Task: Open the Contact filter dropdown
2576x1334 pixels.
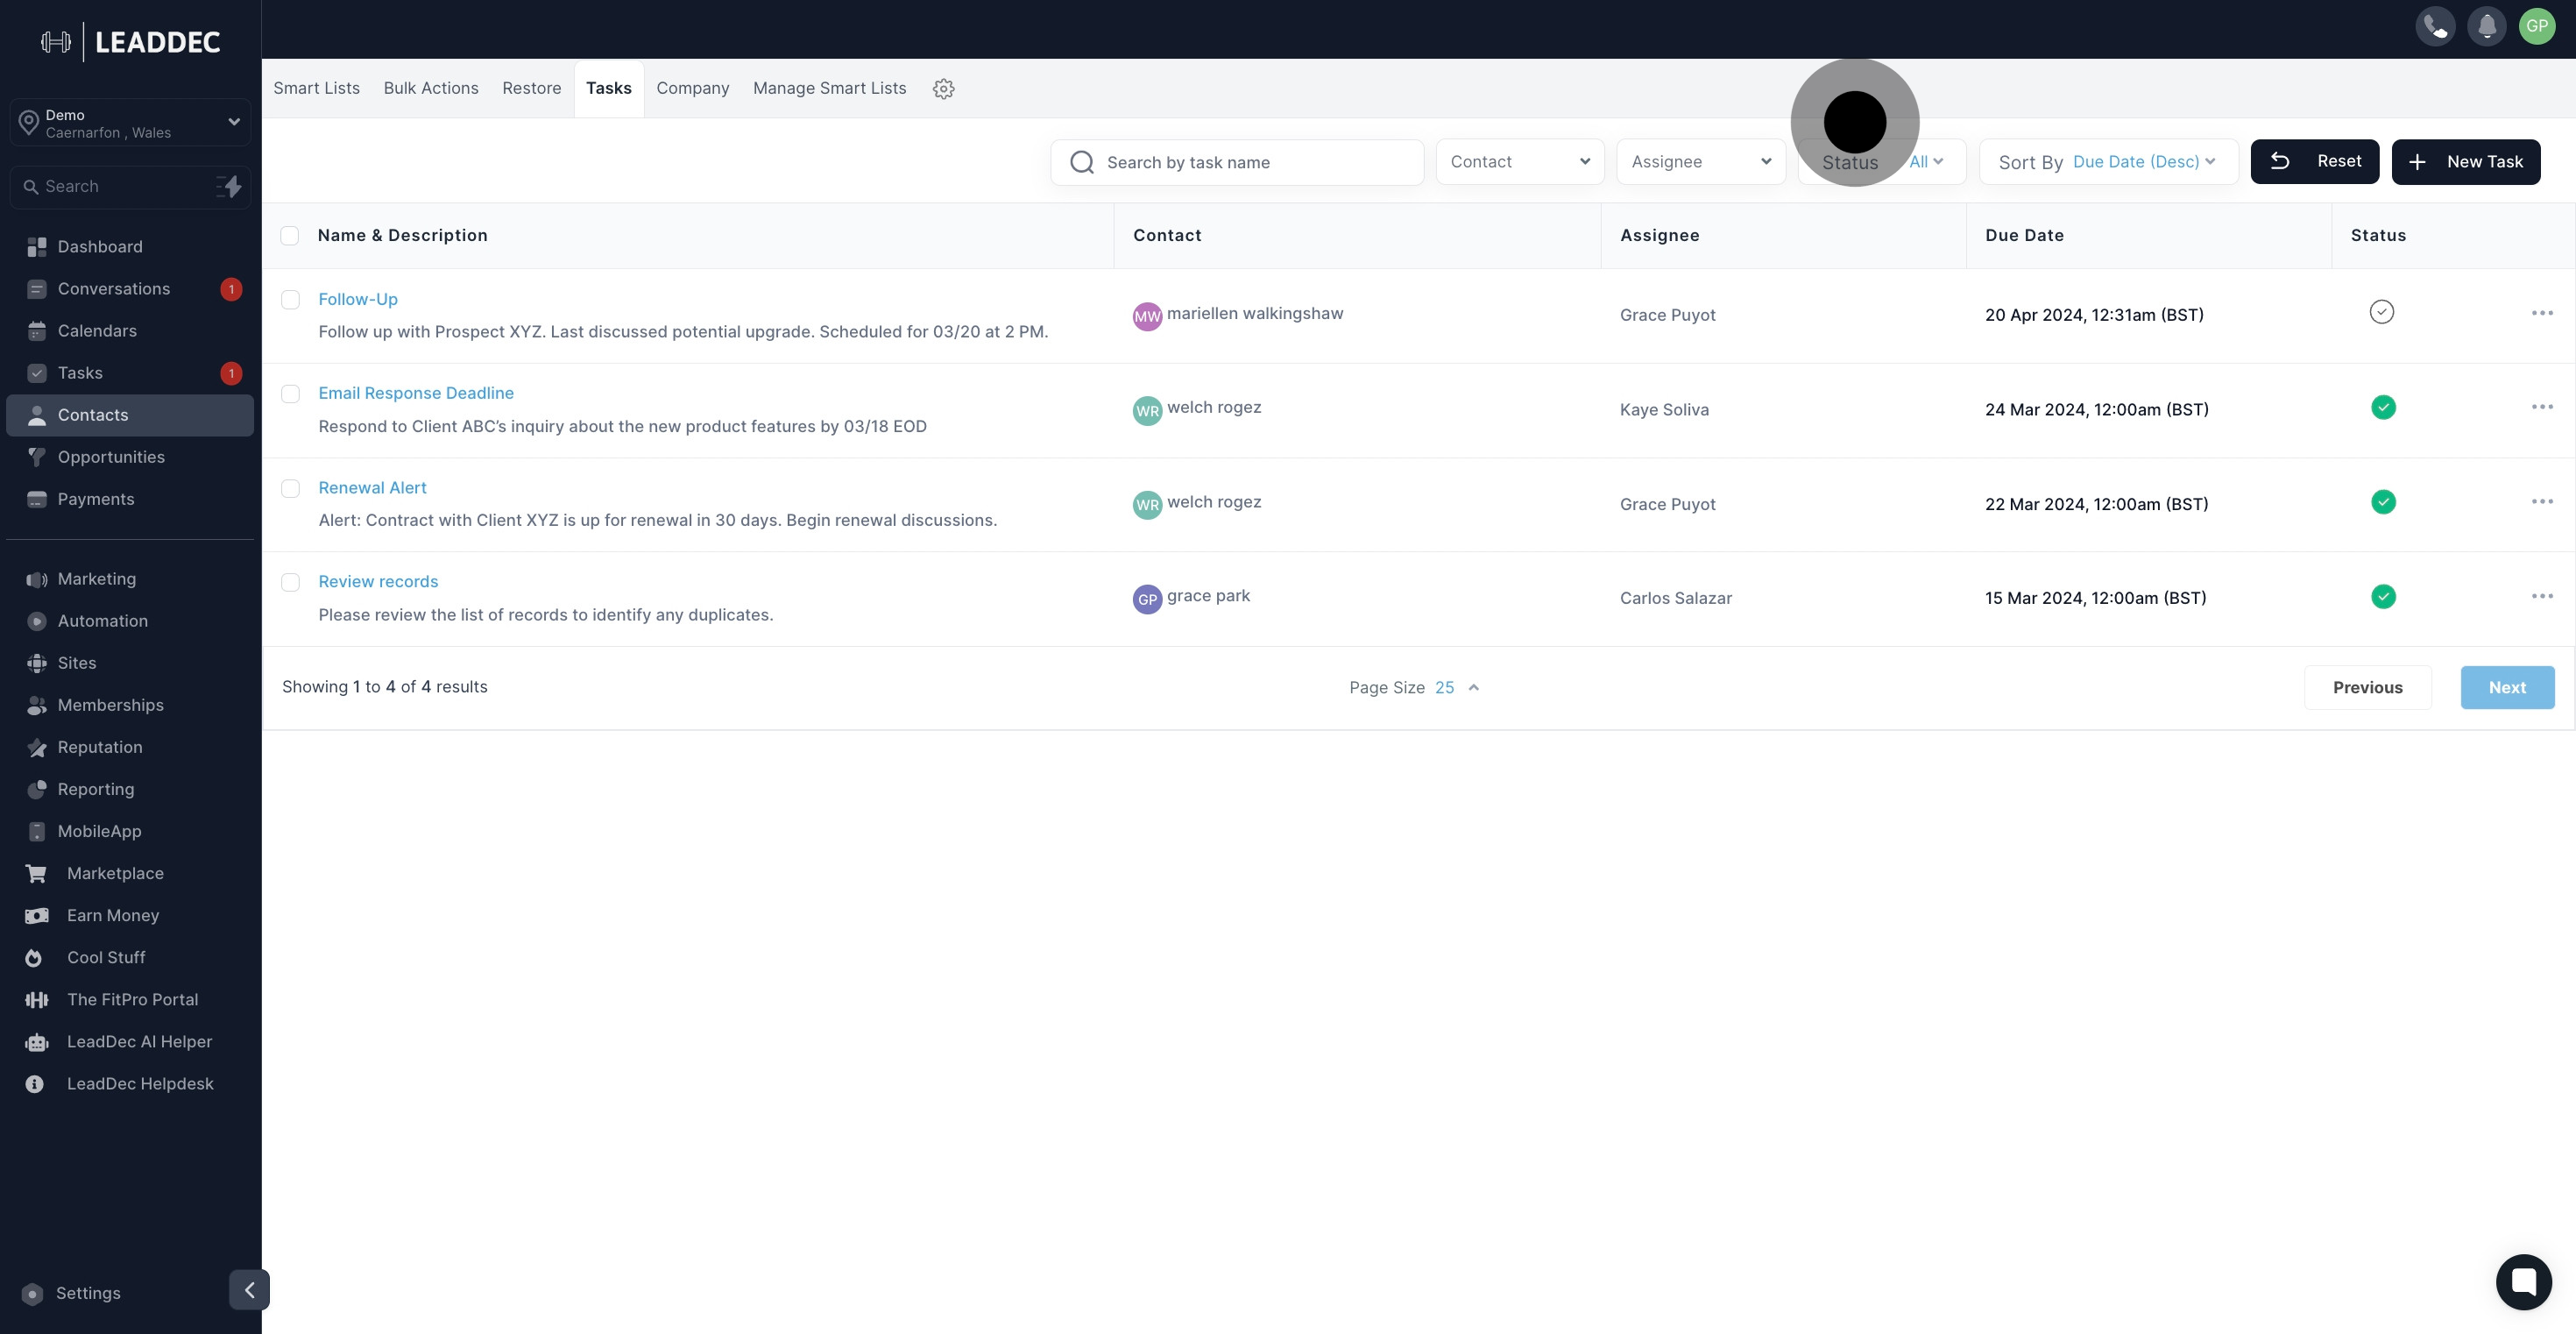Action: pos(1520,162)
